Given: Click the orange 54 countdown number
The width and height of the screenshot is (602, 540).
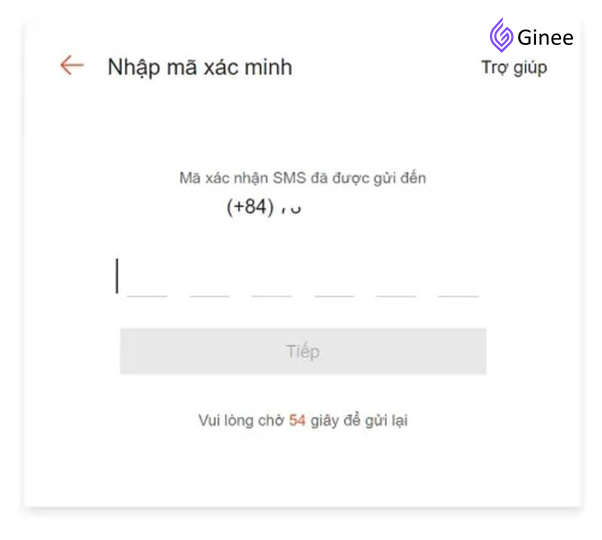Looking at the screenshot, I should tap(297, 420).
